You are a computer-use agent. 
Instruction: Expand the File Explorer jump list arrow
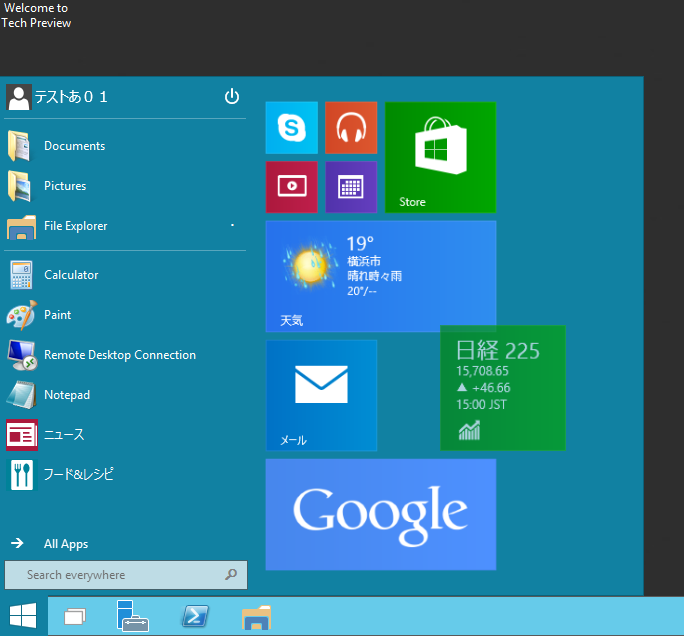[232, 225]
